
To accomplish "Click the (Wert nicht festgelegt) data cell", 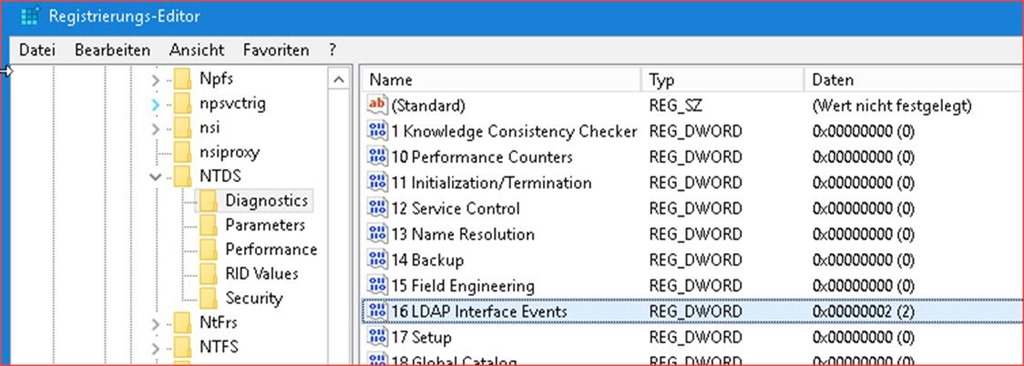I will coord(891,105).
